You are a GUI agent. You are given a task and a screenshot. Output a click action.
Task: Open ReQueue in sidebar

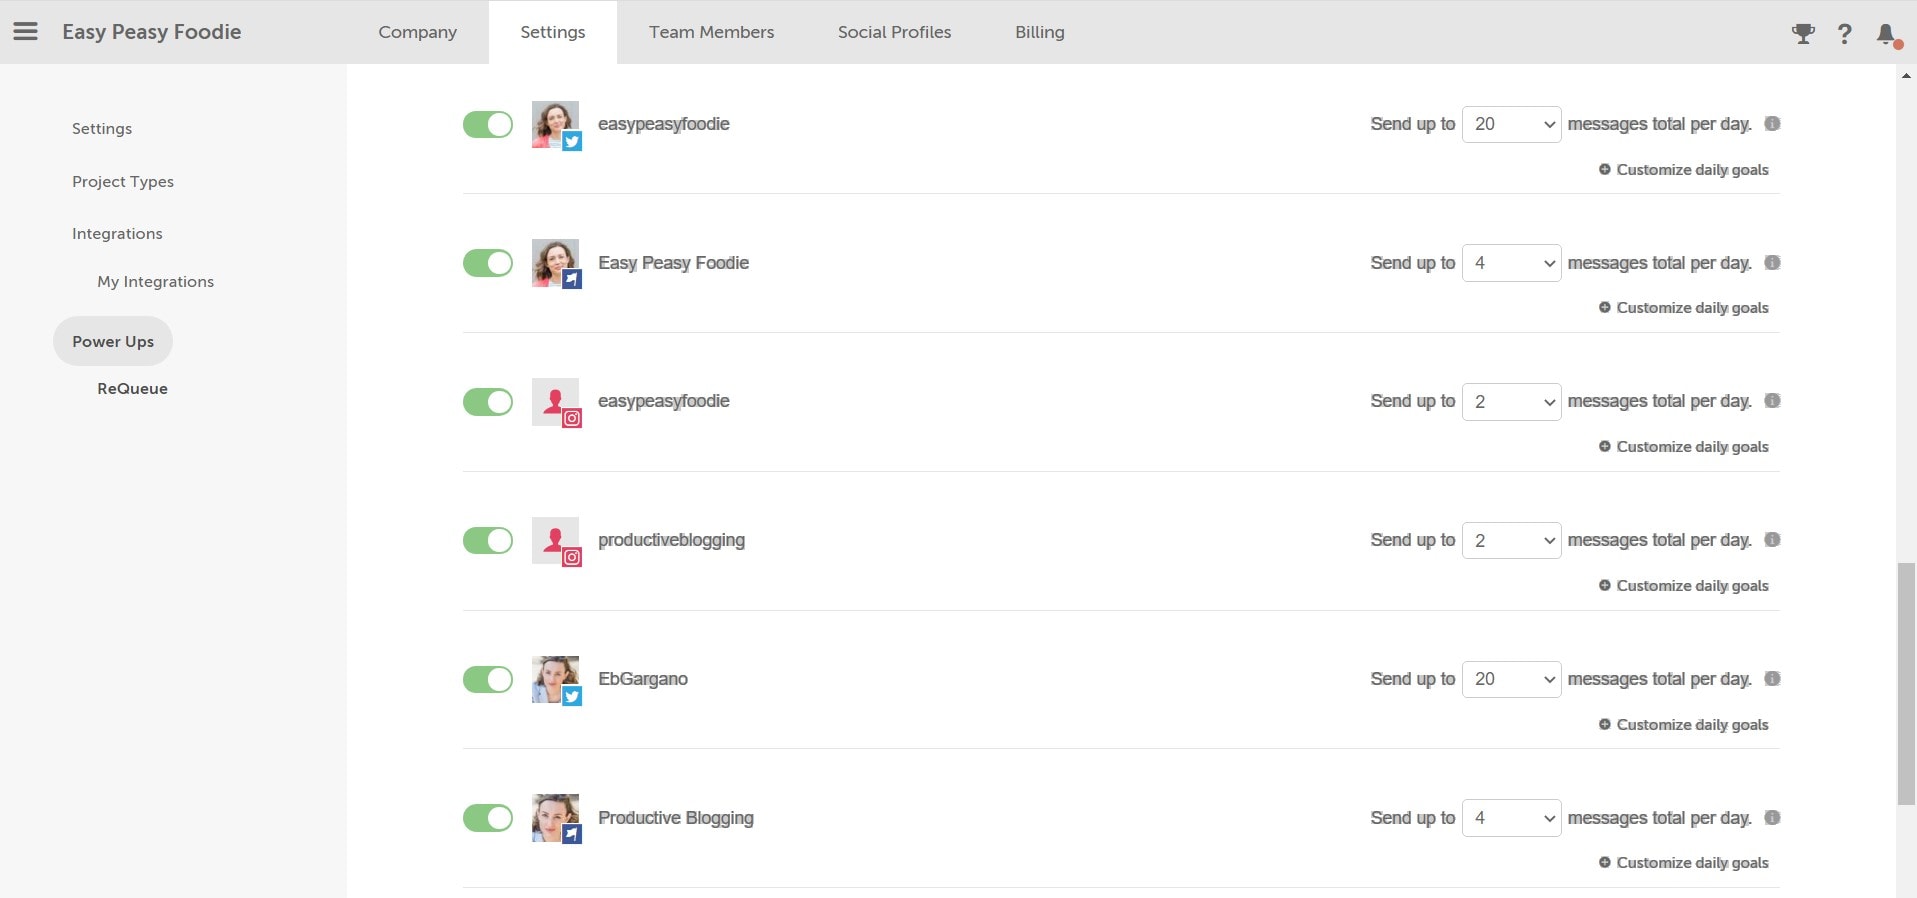pos(133,389)
